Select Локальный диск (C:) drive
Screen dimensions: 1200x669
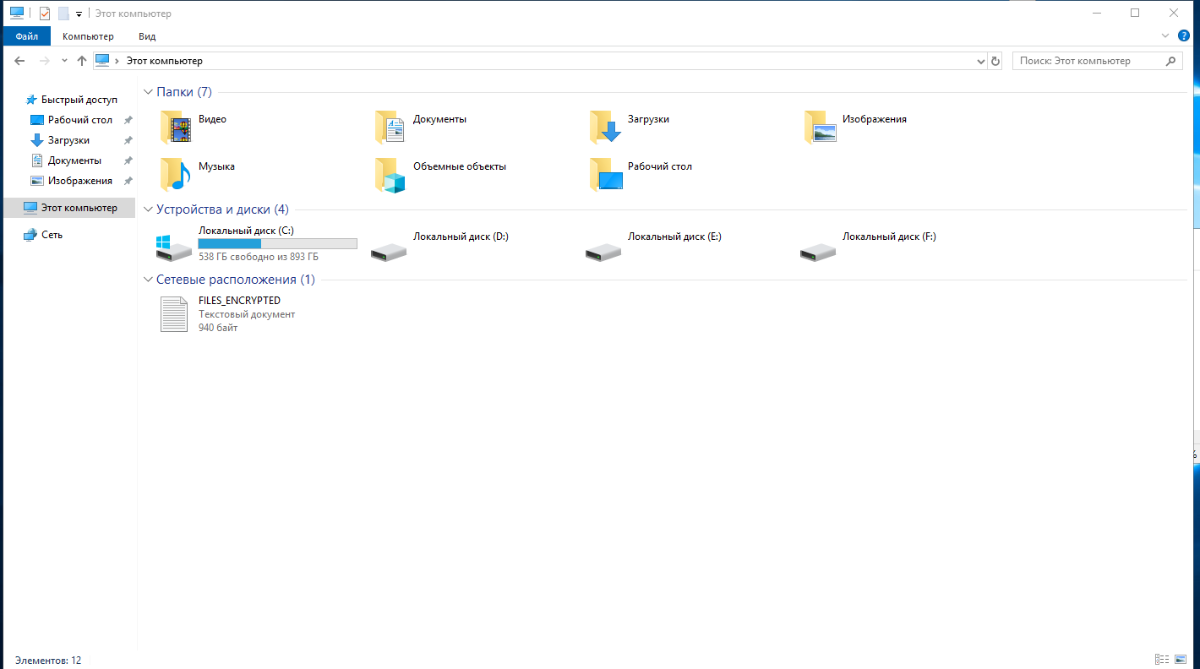(257, 245)
